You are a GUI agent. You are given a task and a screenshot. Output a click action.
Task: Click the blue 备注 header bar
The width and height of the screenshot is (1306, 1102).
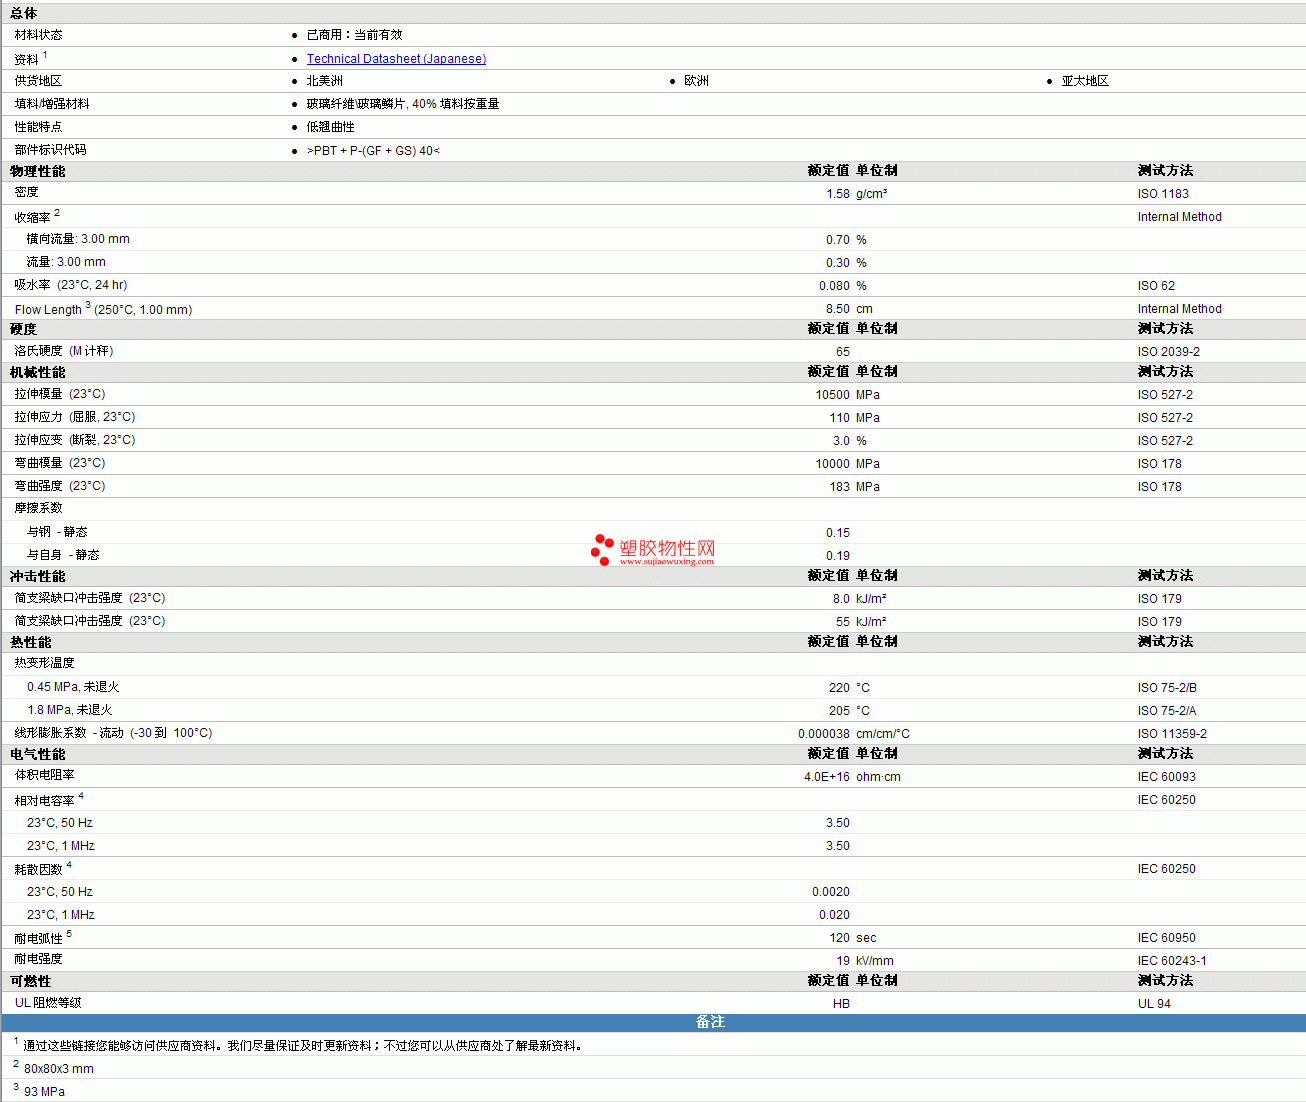(710, 1022)
